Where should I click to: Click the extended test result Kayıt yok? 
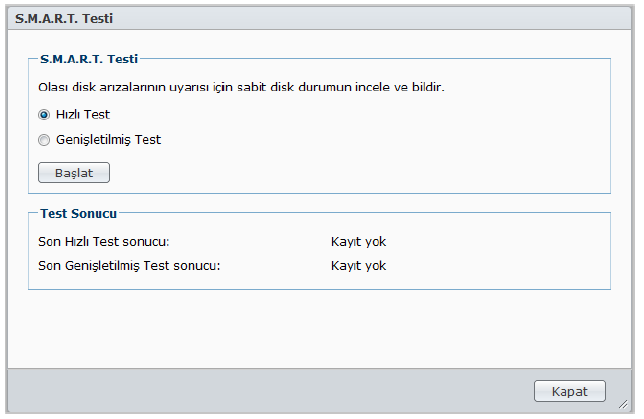coord(358,266)
